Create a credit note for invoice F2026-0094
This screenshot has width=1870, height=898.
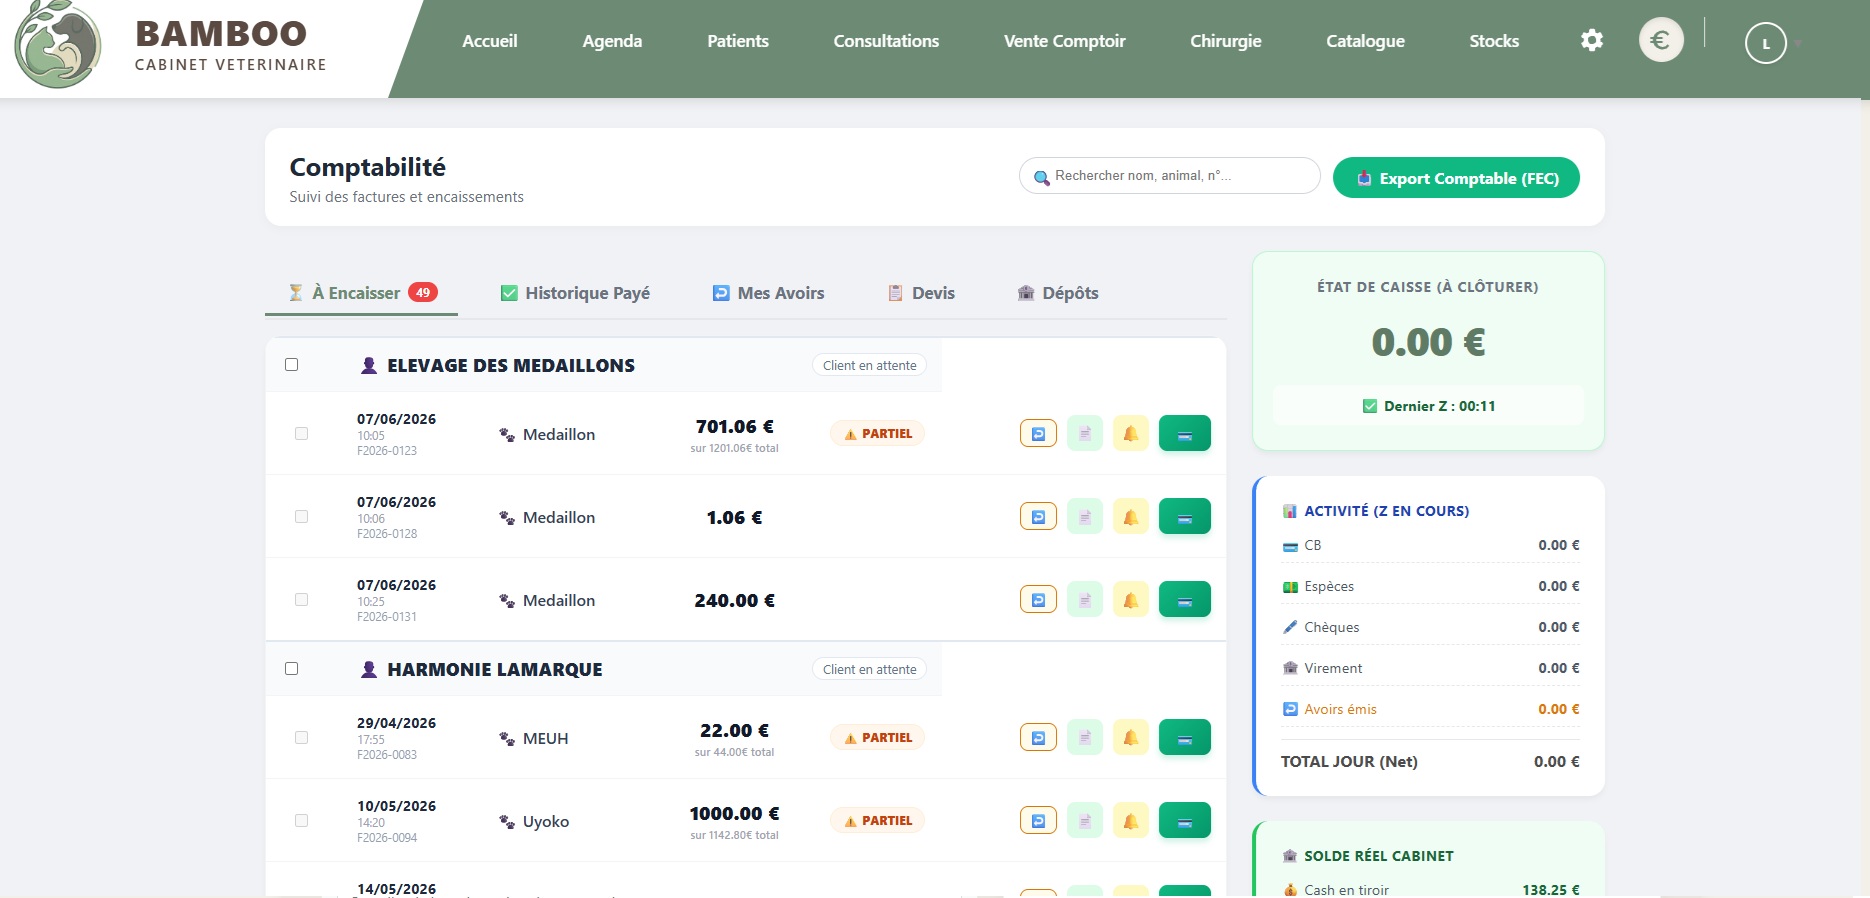point(1038,820)
